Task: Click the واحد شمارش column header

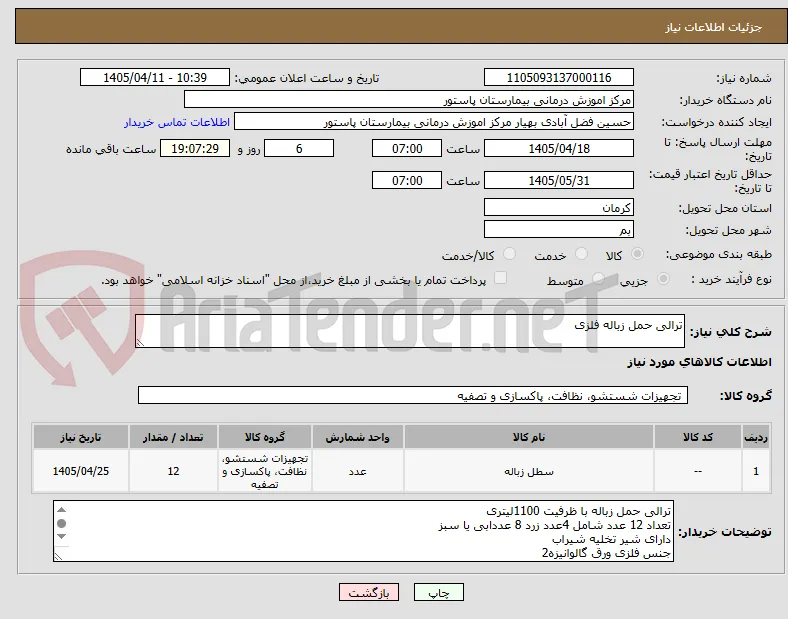Action: 357,437
